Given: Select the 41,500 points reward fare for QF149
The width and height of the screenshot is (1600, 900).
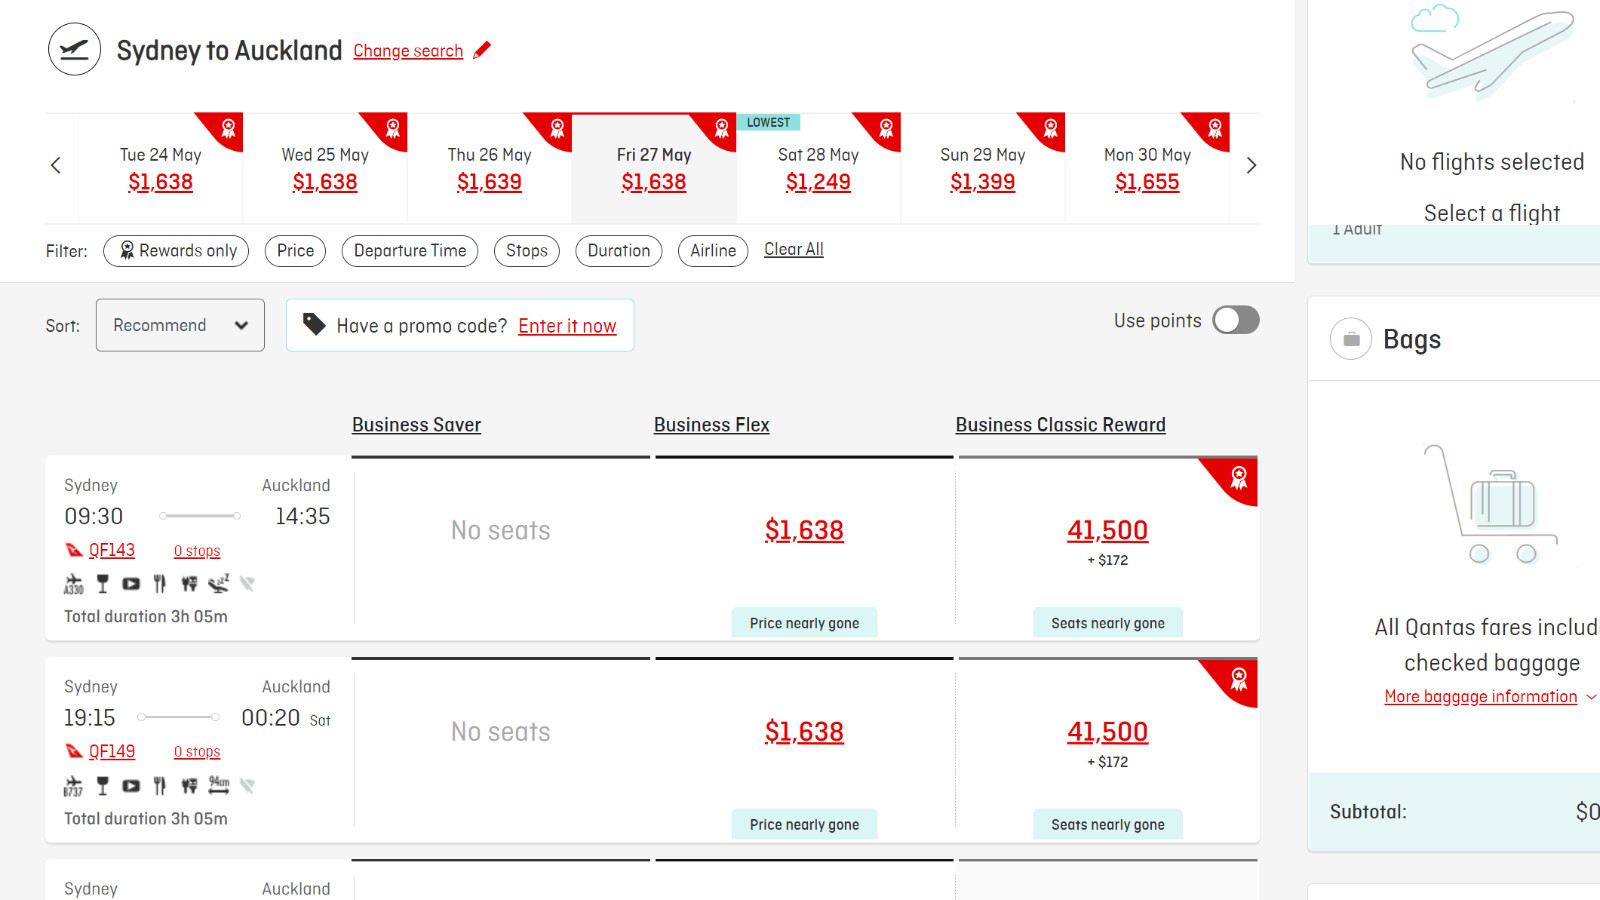Looking at the screenshot, I should [x=1107, y=732].
